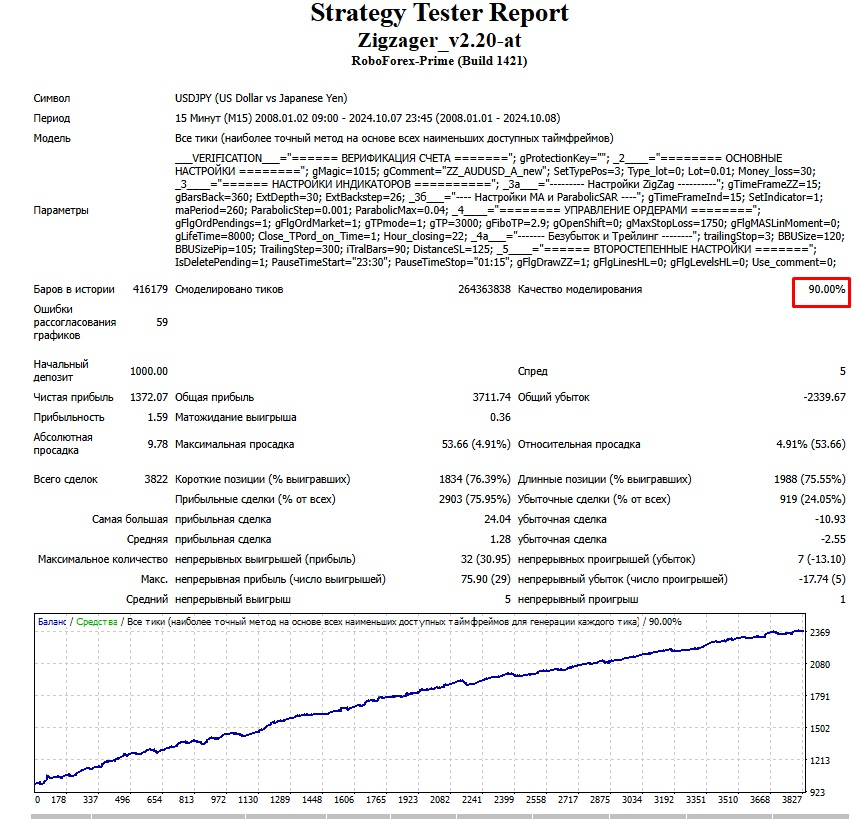852x819 pixels.
Task: Click the "Strategy Tester Report" title
Action: pyautogui.click(x=439, y=14)
